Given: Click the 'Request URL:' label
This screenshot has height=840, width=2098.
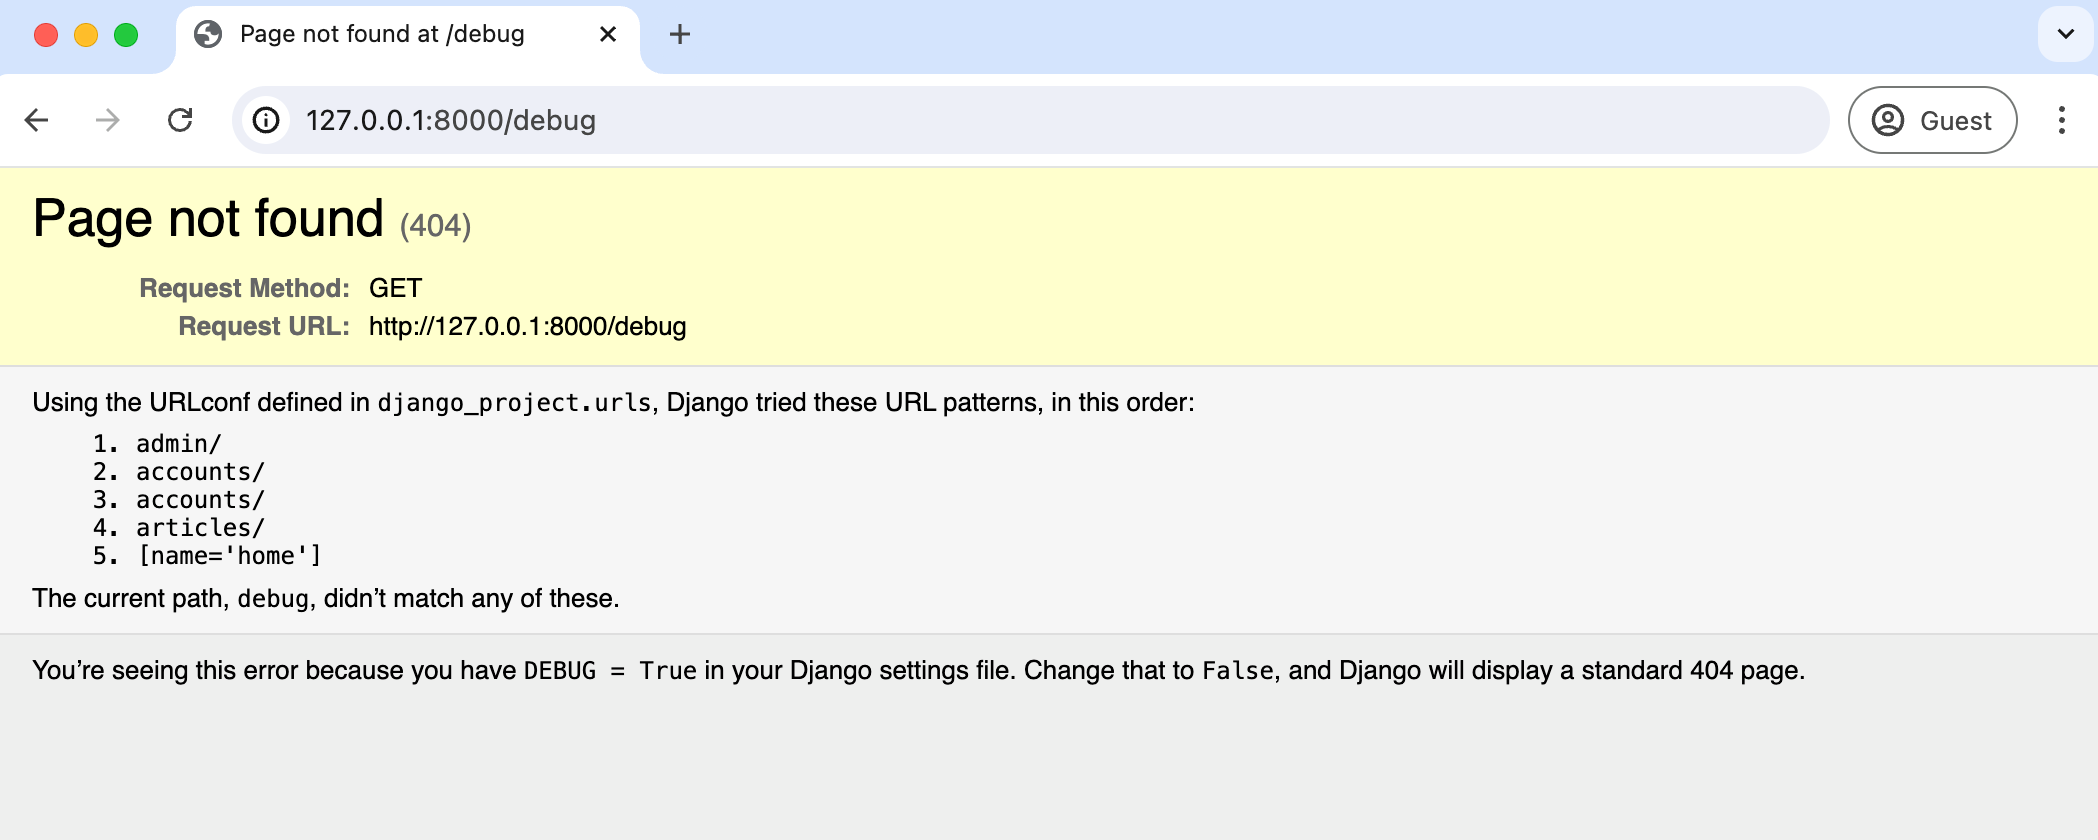Looking at the screenshot, I should pyautogui.click(x=264, y=326).
